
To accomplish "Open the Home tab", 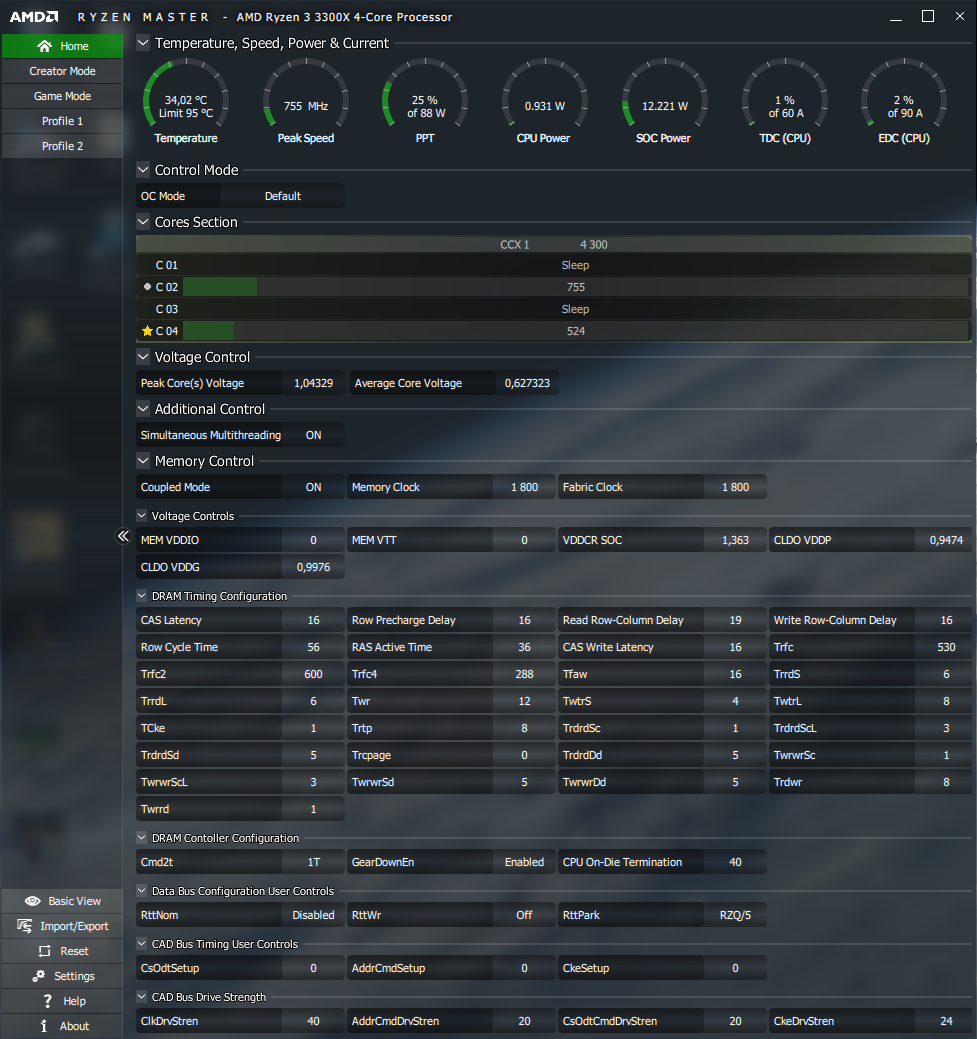I will (x=62, y=46).
